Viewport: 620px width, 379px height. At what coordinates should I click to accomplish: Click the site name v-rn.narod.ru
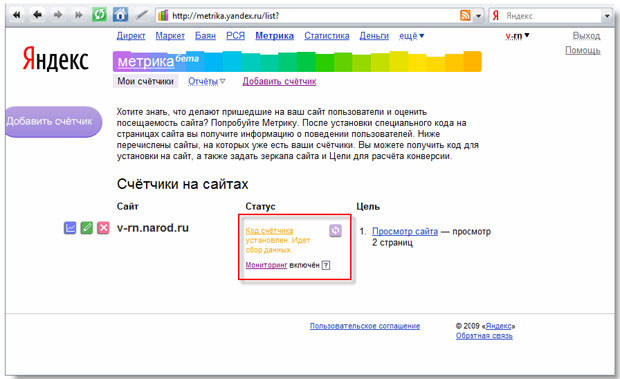[153, 228]
